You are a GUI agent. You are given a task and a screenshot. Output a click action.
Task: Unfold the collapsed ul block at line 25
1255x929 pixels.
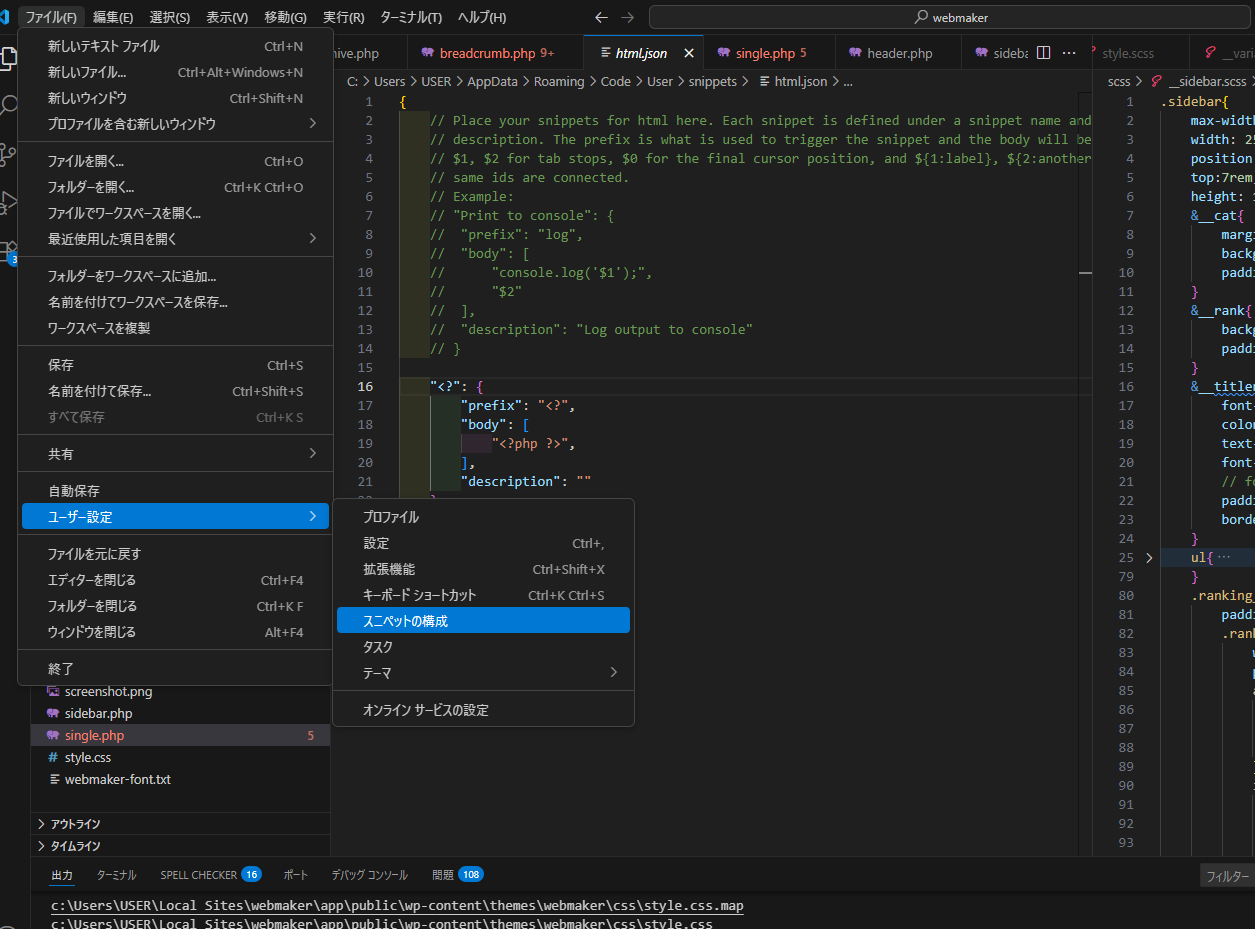(x=1148, y=557)
